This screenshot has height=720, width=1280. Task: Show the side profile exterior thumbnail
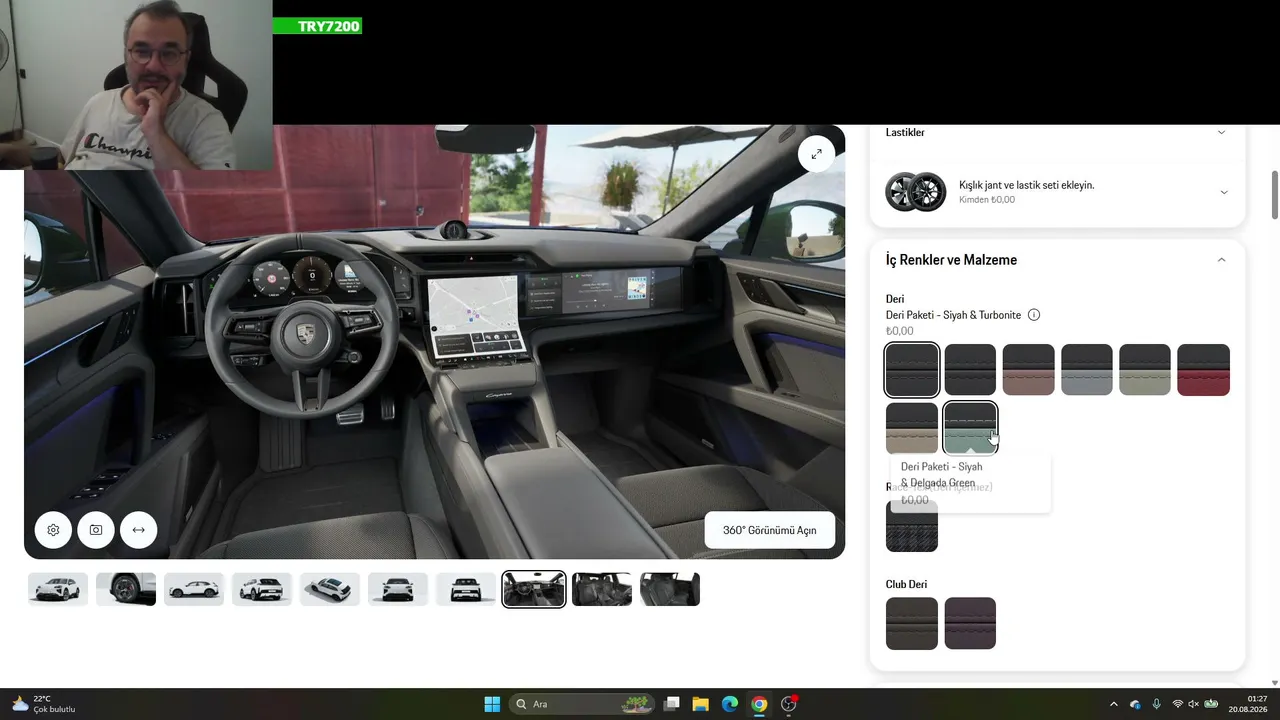coord(194,589)
